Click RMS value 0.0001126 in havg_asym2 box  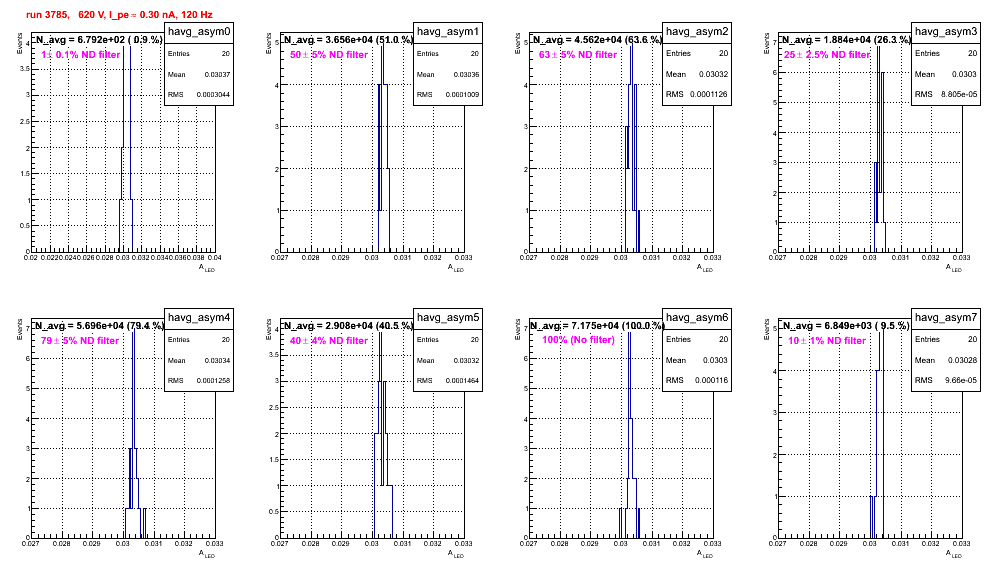coord(709,94)
